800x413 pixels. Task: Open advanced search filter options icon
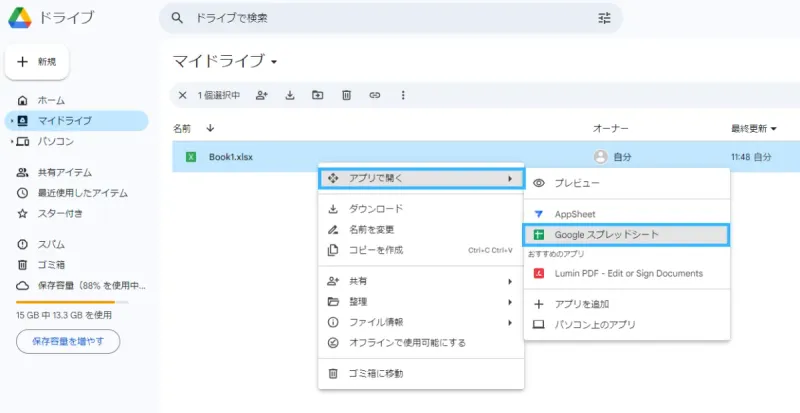(x=604, y=18)
